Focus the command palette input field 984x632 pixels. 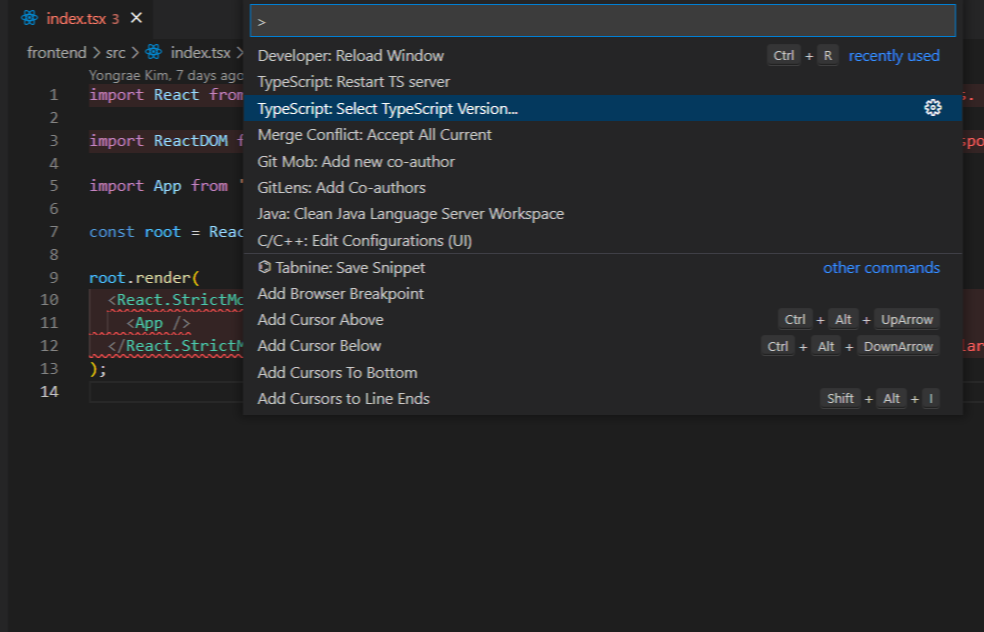(602, 21)
